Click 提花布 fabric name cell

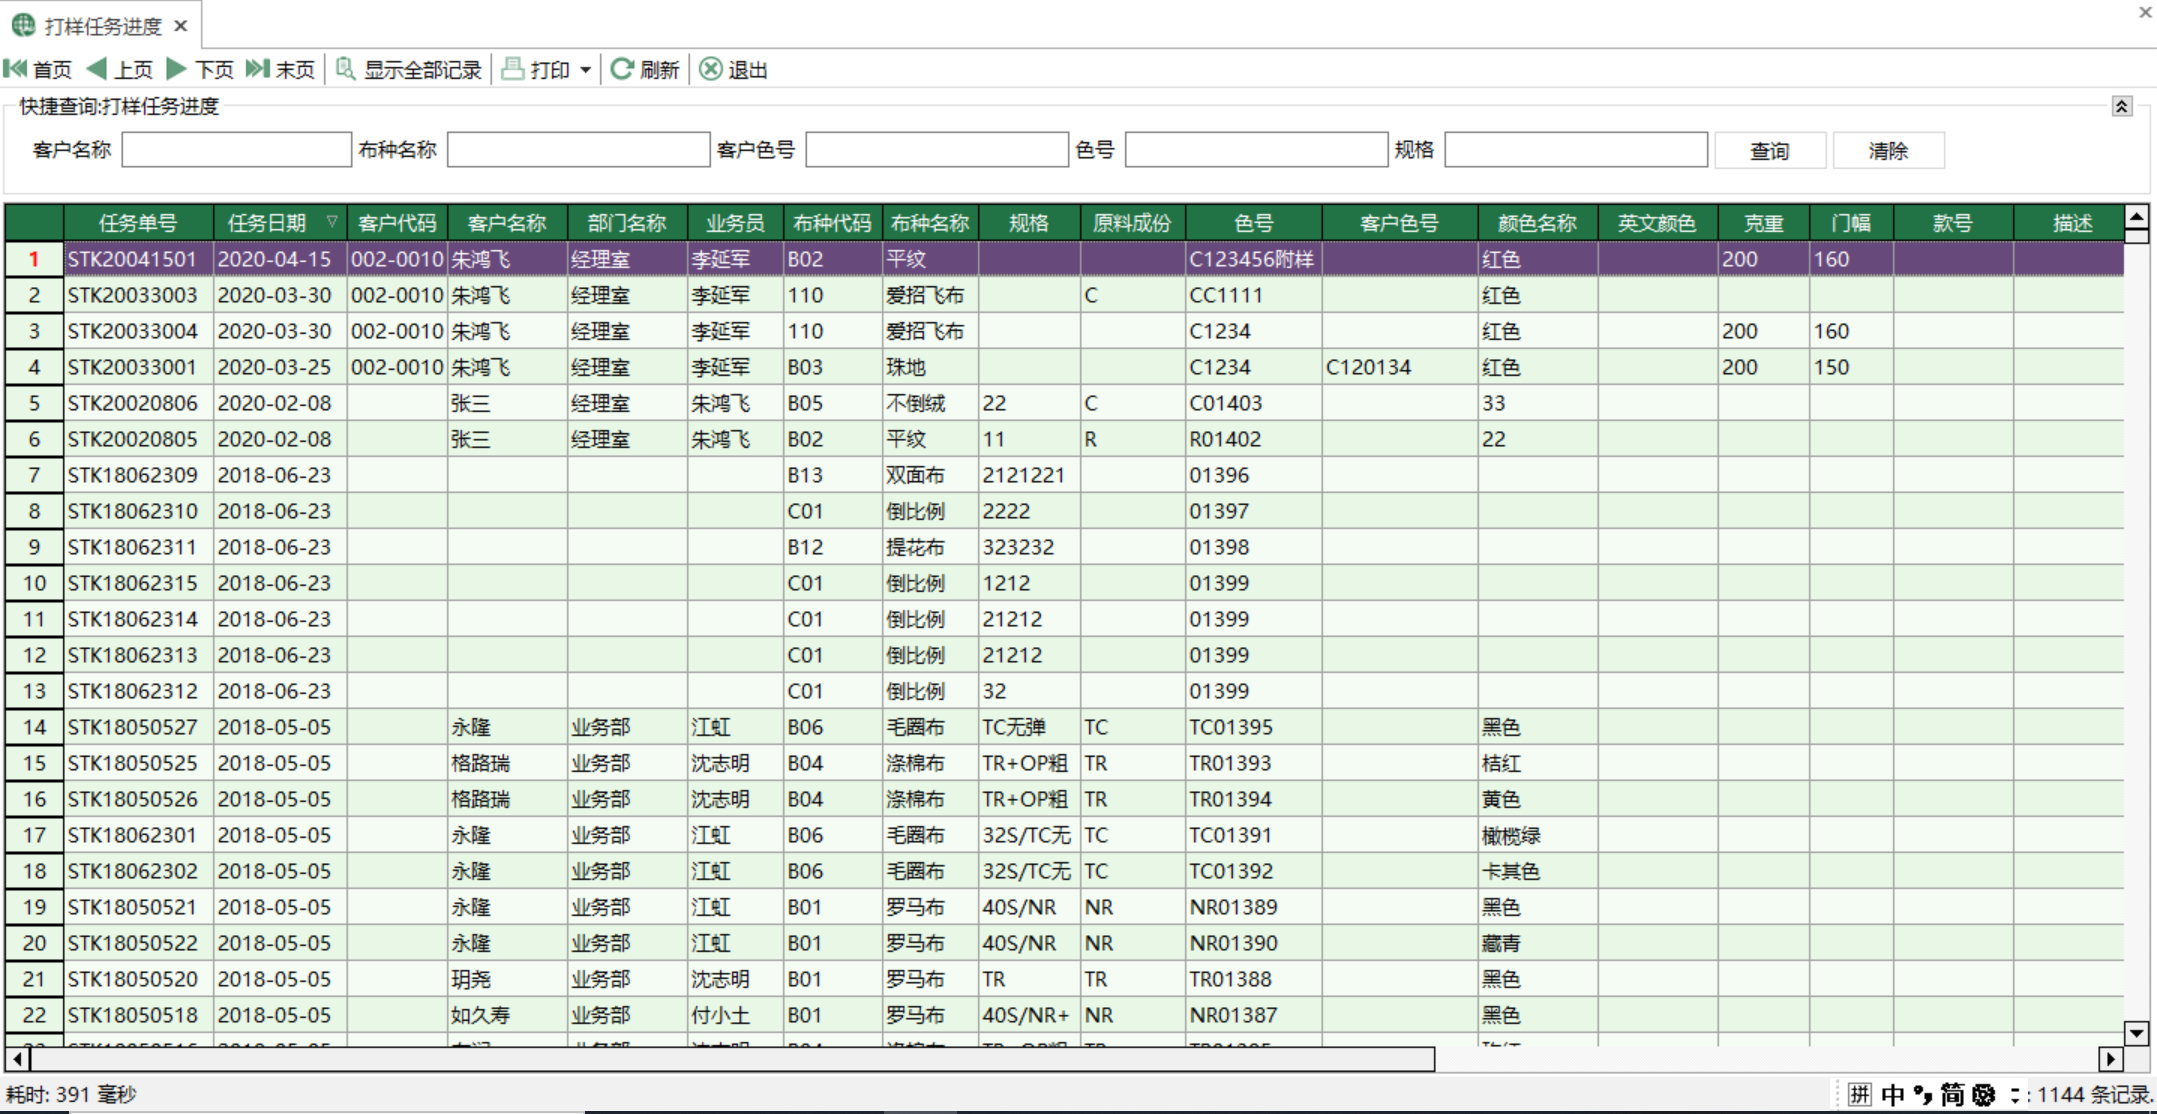point(930,547)
